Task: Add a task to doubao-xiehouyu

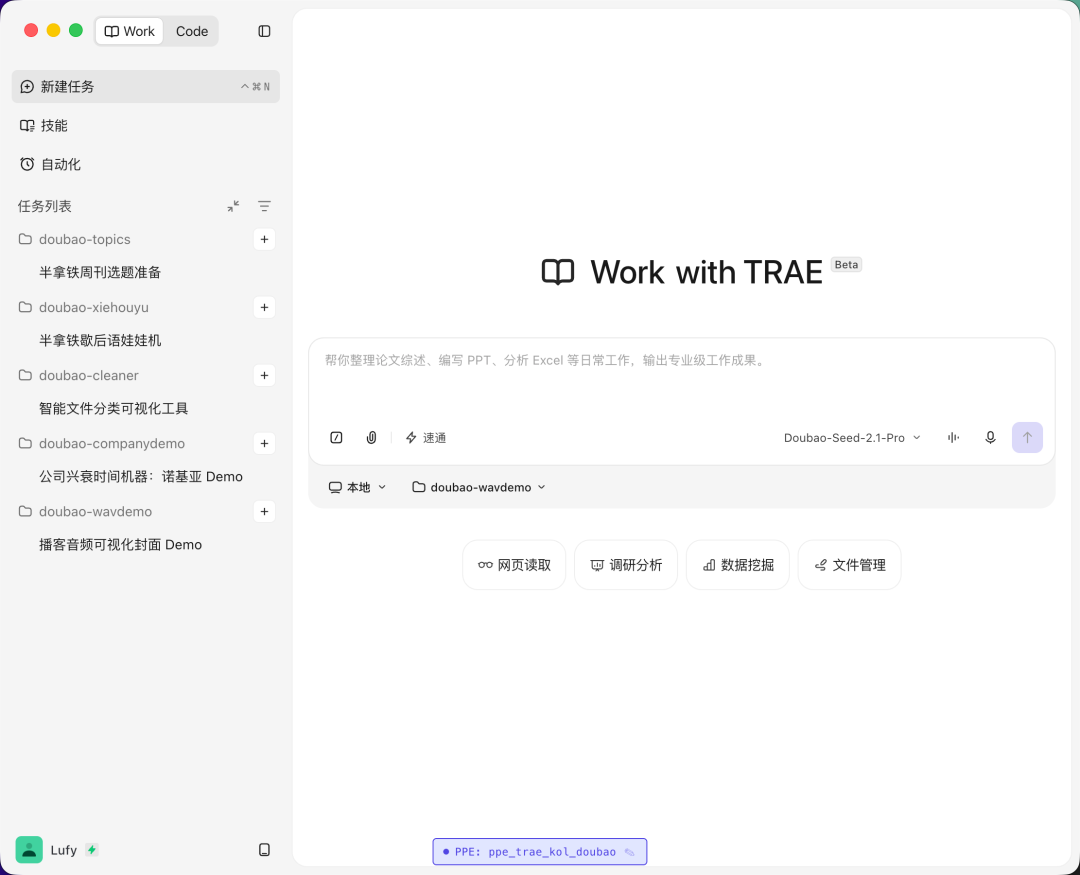Action: click(x=264, y=307)
